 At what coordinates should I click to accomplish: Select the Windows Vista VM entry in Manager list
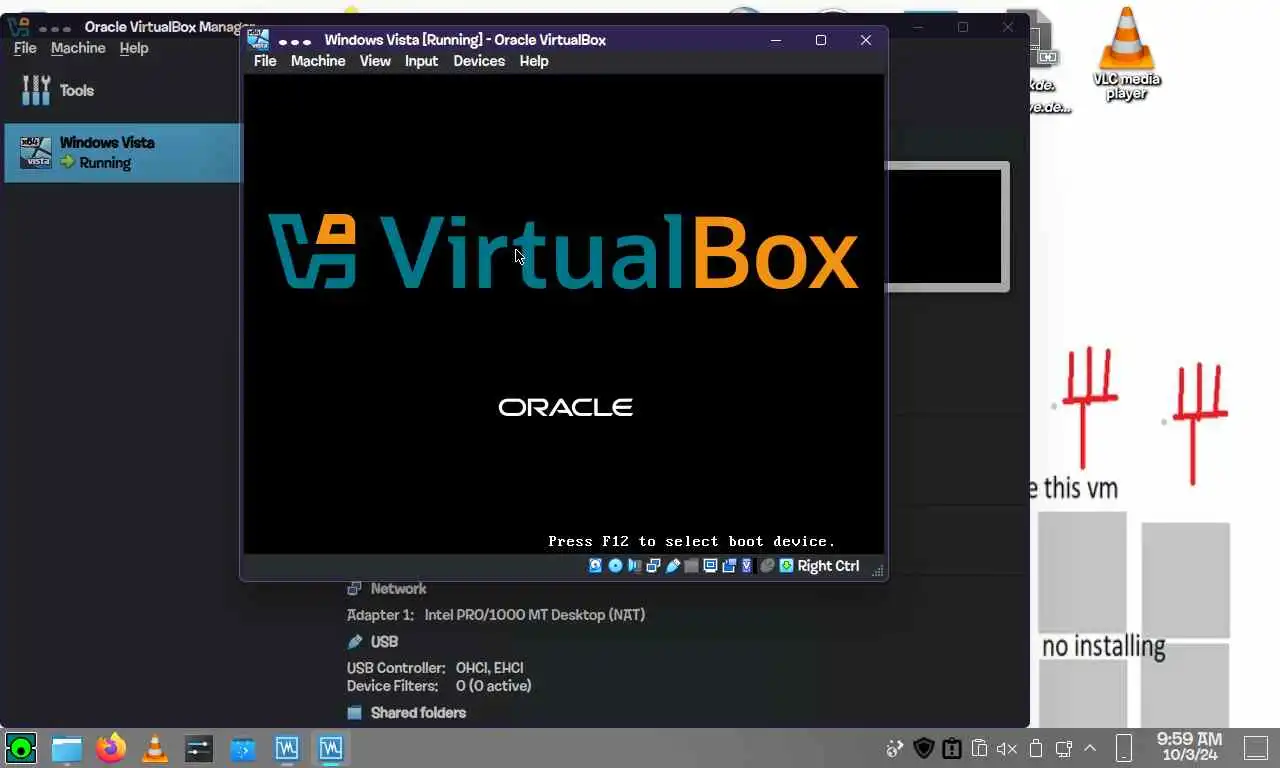click(122, 152)
